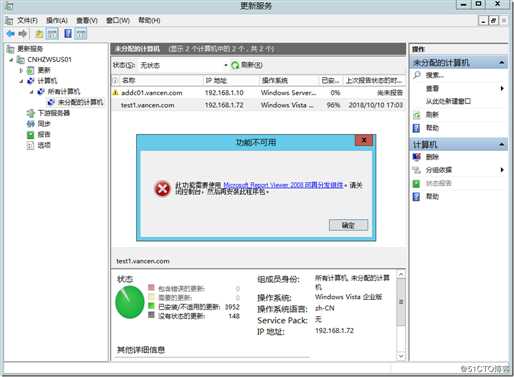The width and height of the screenshot is (514, 377).
Task: Click 从此处新建窗口 in the action pane
Action: pos(448,101)
